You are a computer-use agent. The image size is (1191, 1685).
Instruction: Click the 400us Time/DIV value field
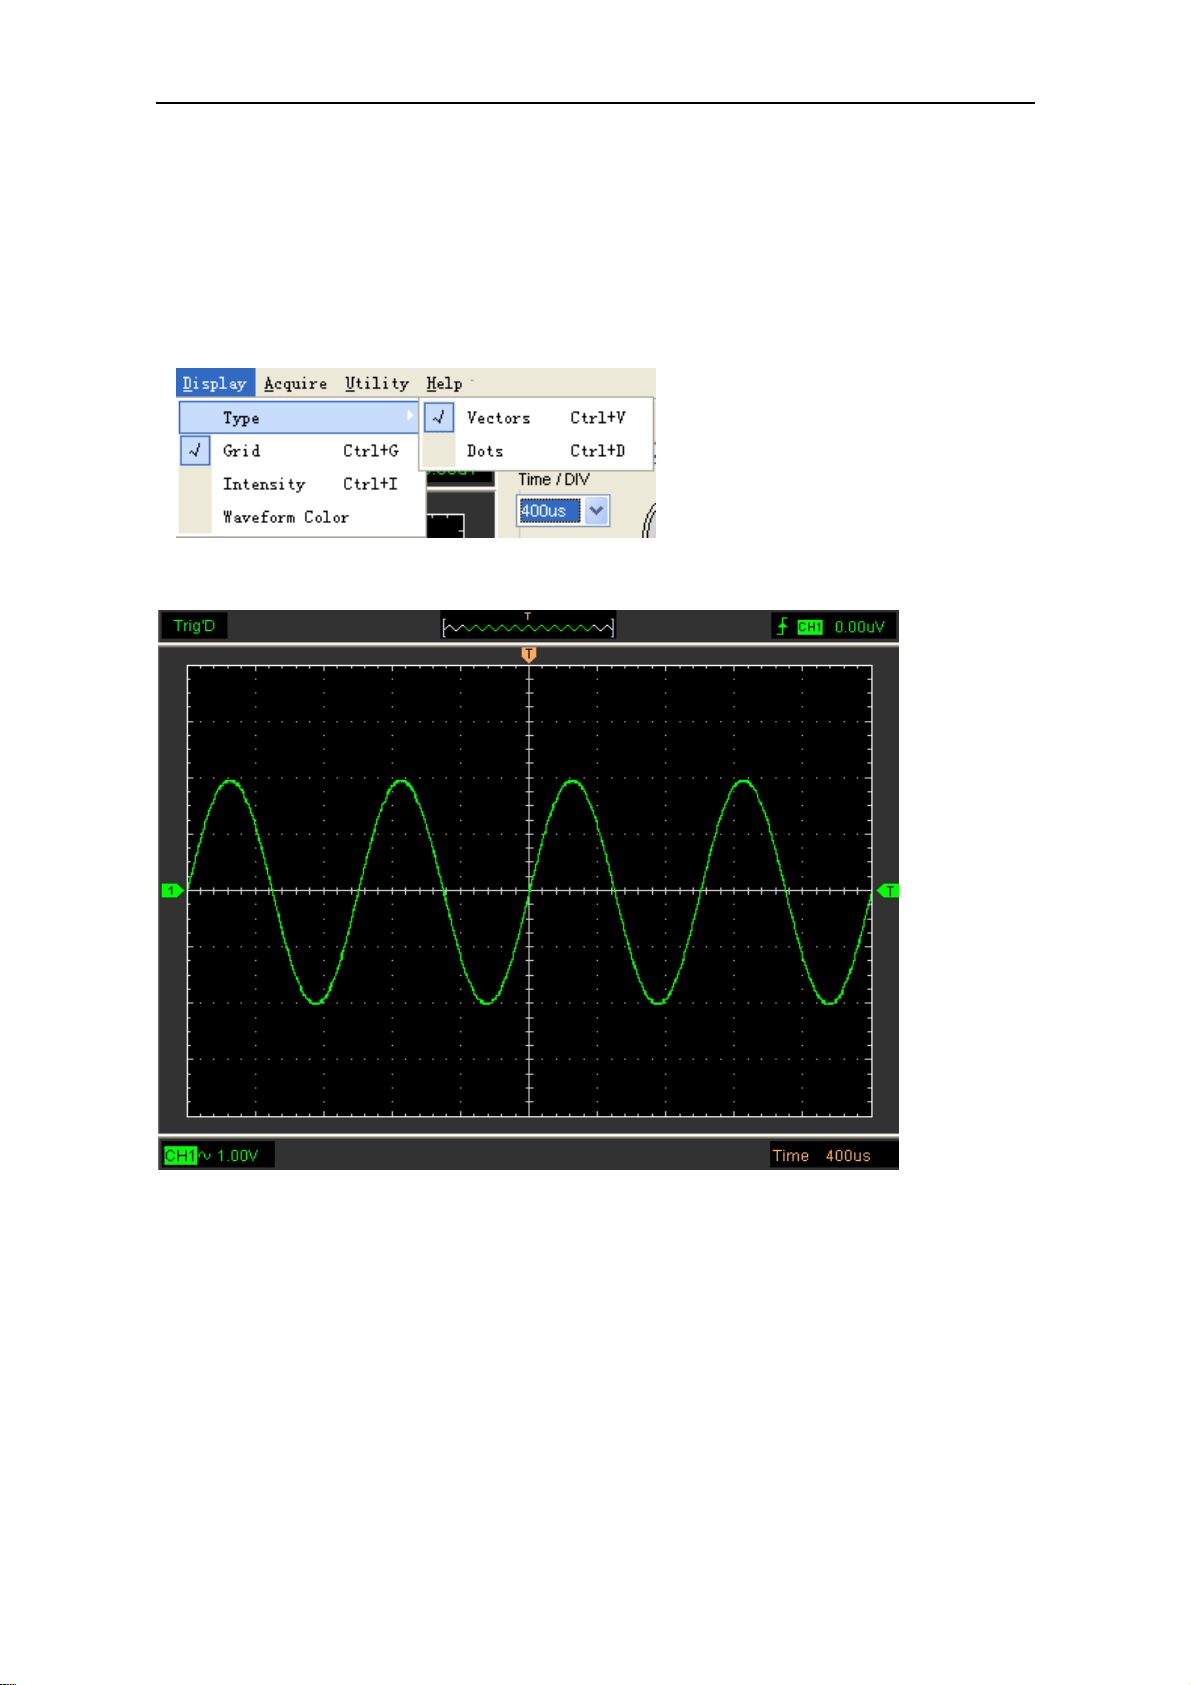tap(549, 511)
